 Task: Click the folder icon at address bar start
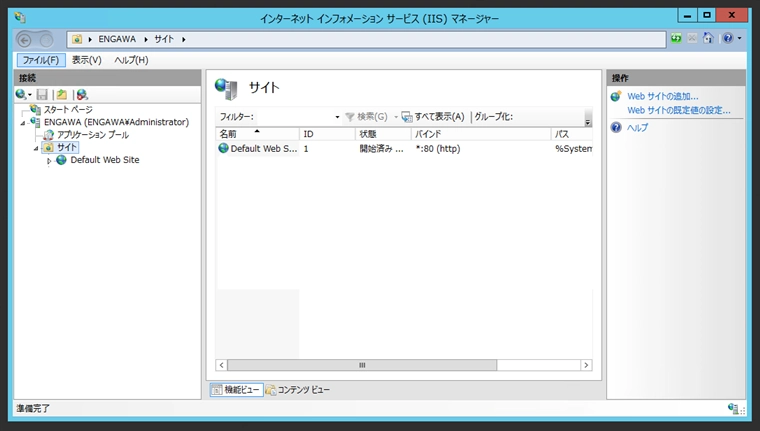77,39
